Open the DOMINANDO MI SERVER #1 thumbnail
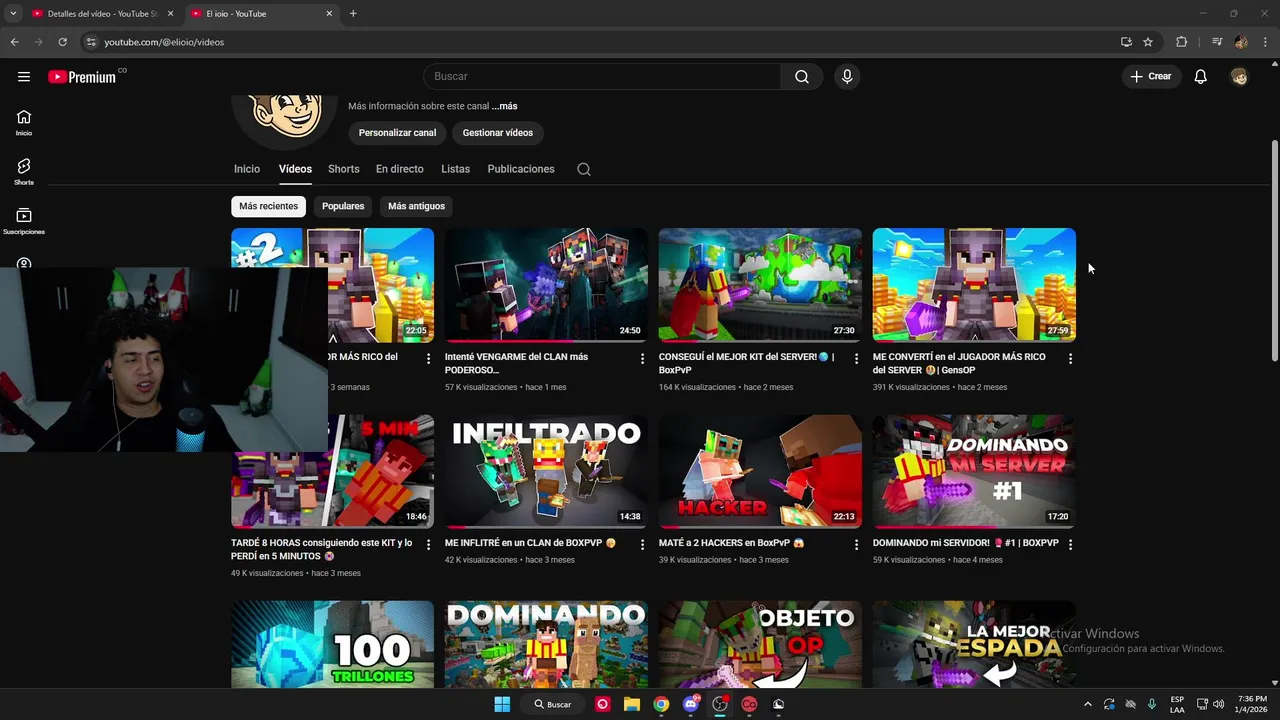This screenshot has height=720, width=1280. point(974,471)
